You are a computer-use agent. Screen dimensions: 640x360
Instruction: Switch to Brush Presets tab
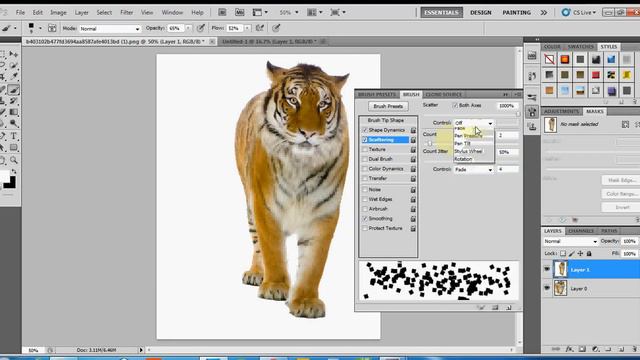pyautogui.click(x=377, y=94)
